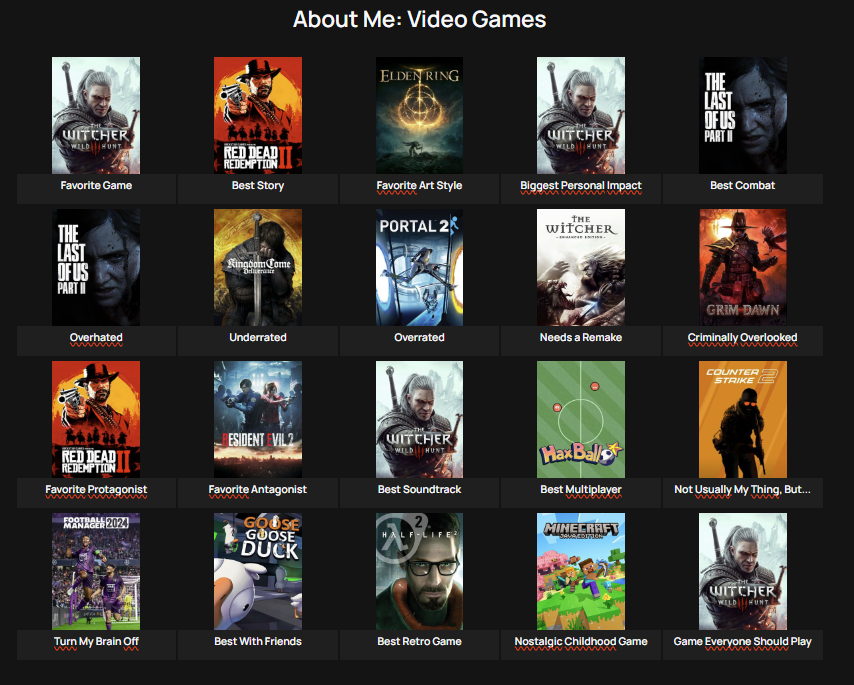Select the "Overrated" label

(x=419, y=337)
